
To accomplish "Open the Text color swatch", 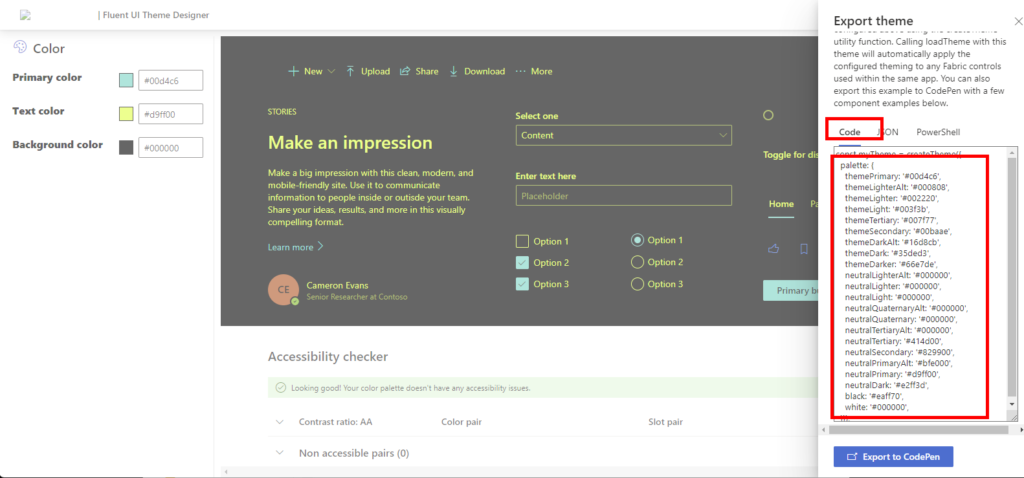I will click(126, 114).
